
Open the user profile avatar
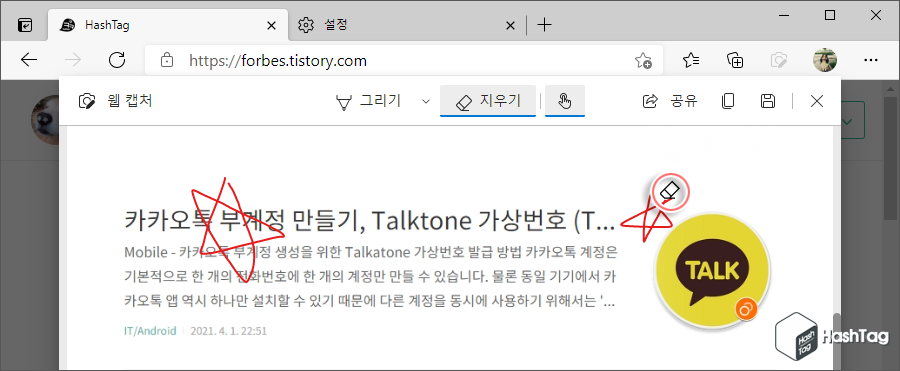825,60
